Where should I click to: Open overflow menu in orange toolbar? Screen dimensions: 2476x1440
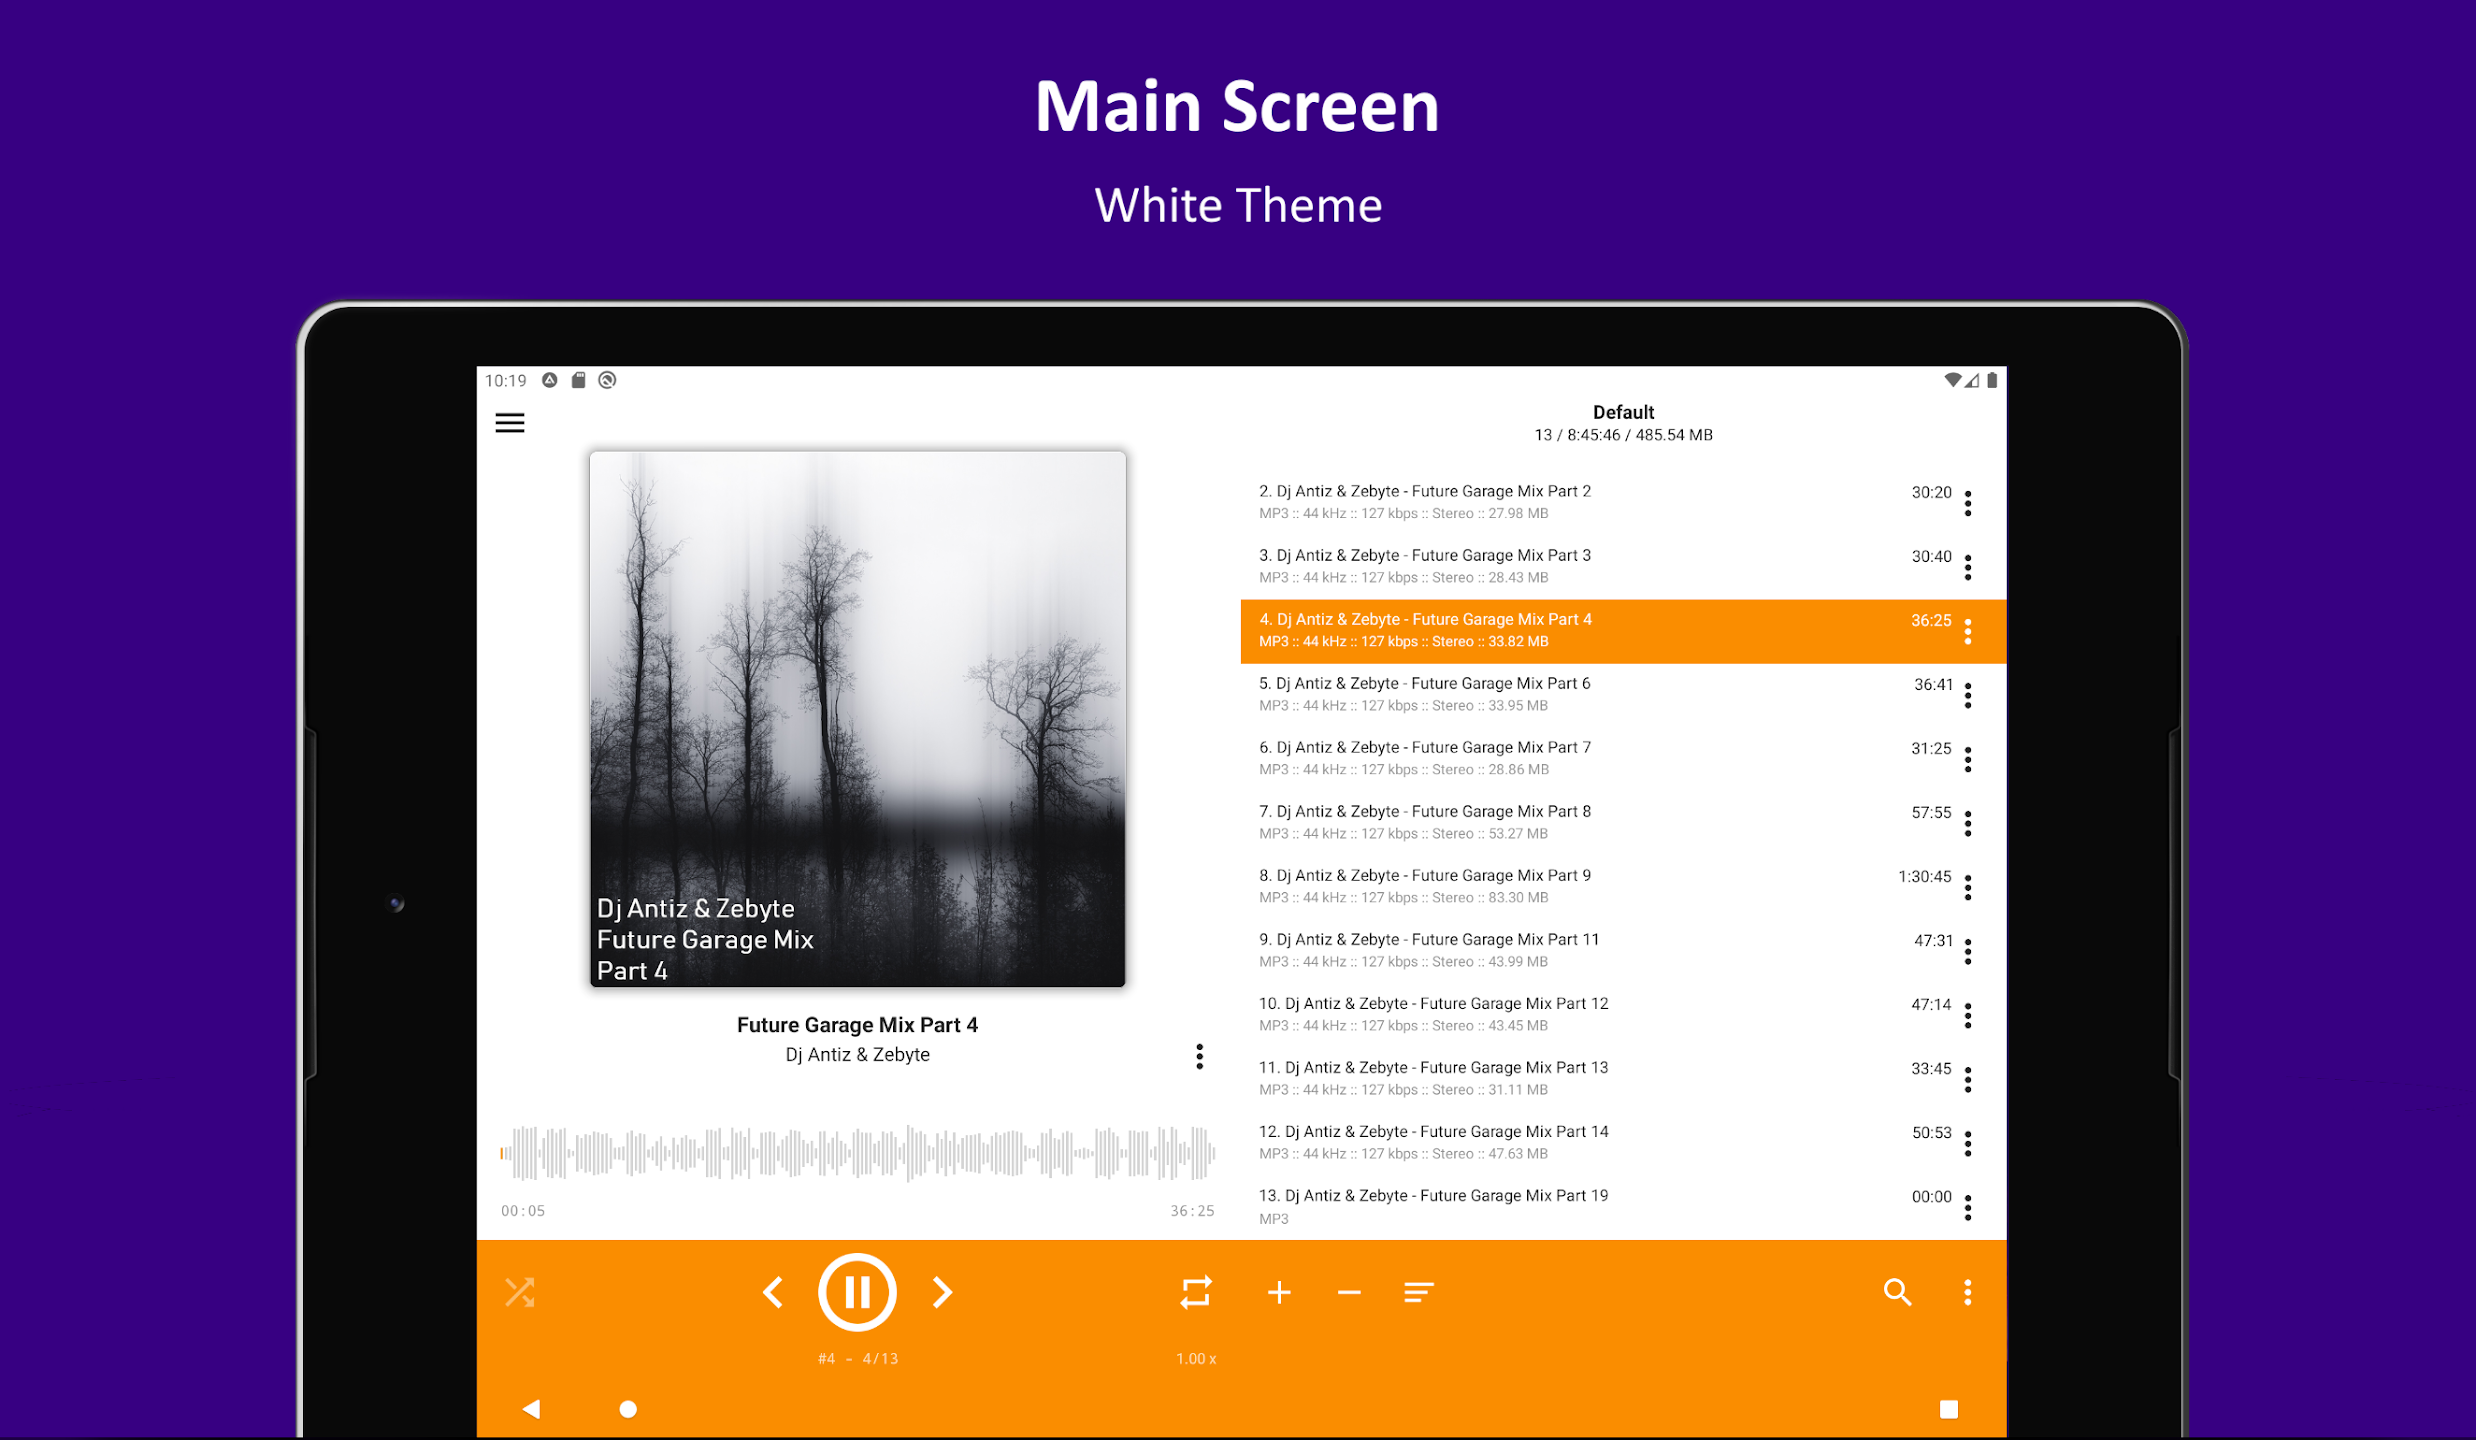click(x=1967, y=1292)
